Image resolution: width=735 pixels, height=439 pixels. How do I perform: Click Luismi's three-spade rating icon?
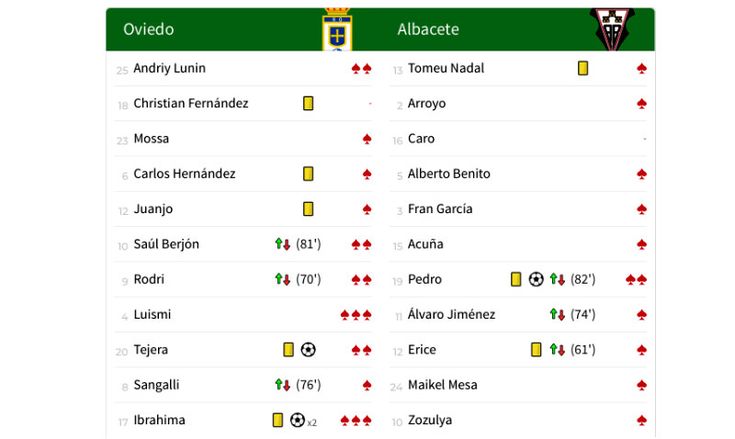click(356, 314)
